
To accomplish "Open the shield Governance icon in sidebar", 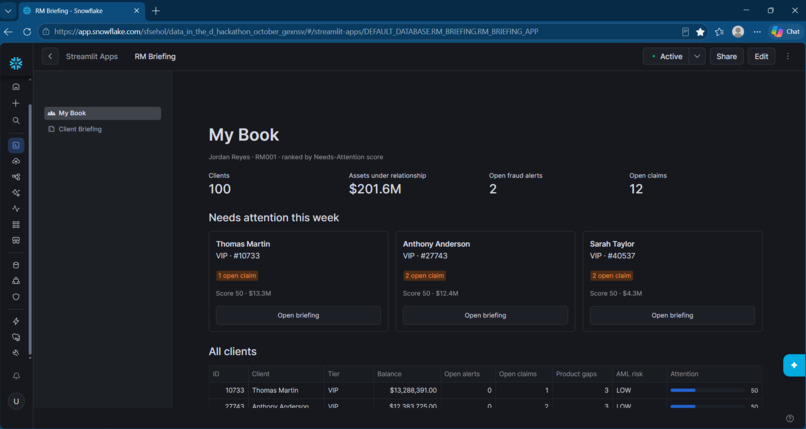I will pos(16,297).
